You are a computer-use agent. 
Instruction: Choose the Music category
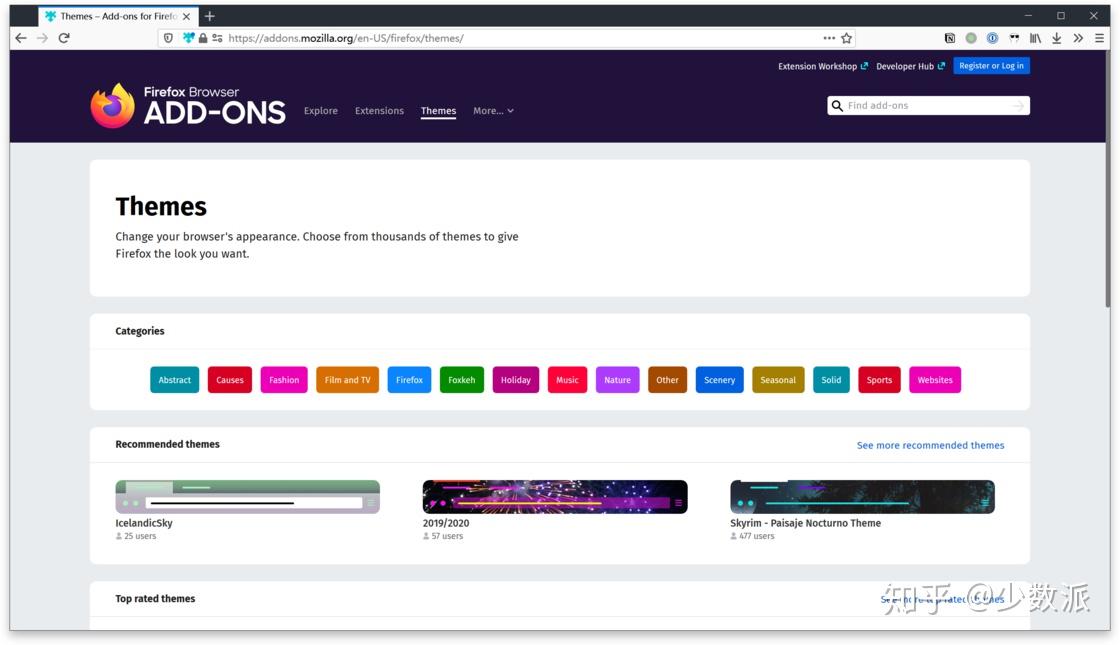point(567,380)
